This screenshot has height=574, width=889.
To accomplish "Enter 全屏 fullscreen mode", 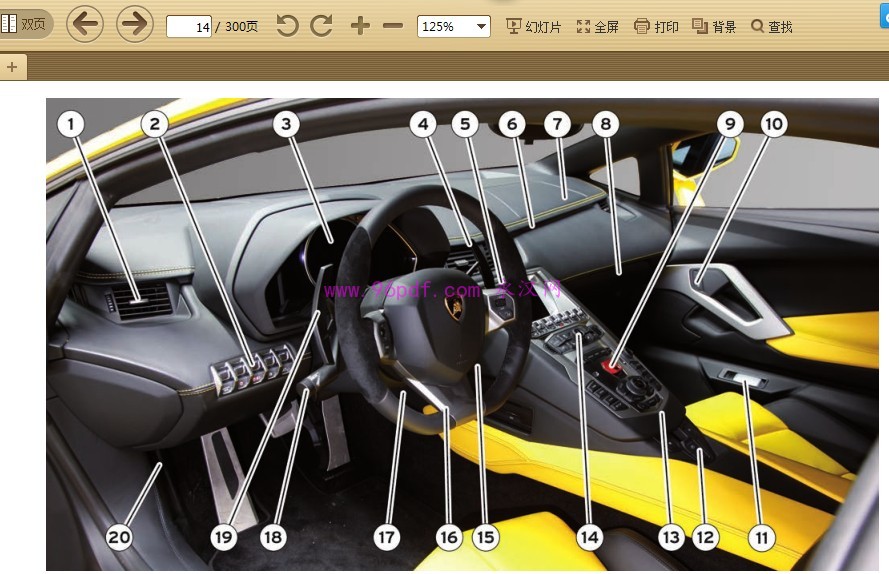I will pos(597,27).
